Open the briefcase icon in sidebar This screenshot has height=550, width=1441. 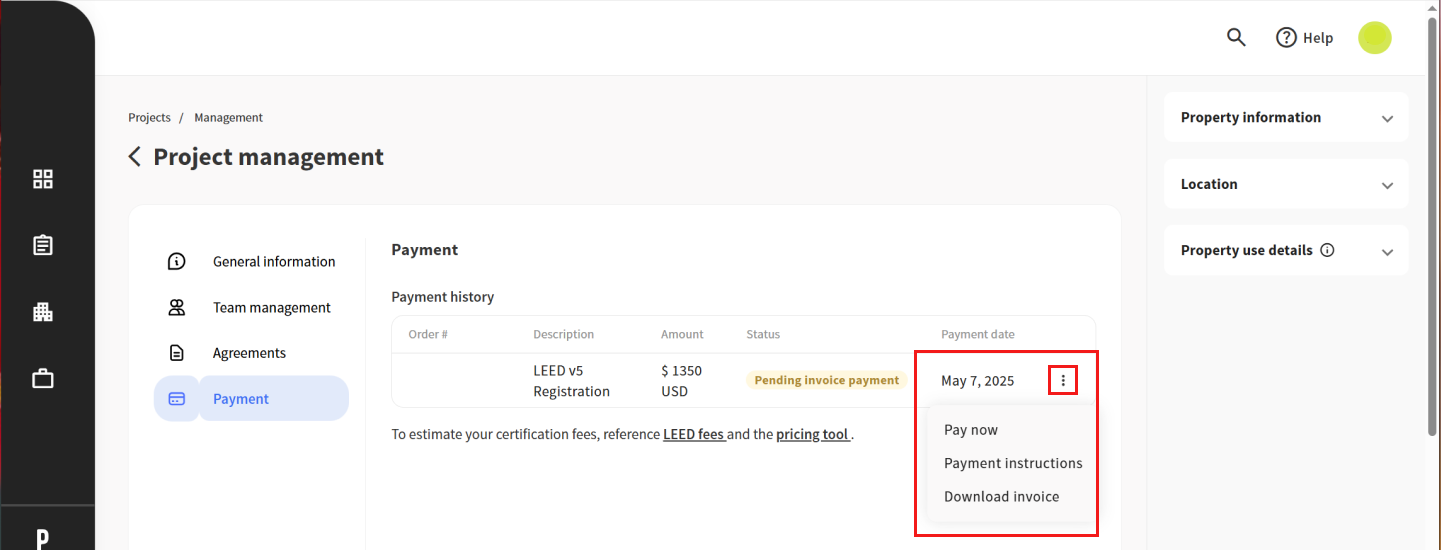pyautogui.click(x=43, y=379)
